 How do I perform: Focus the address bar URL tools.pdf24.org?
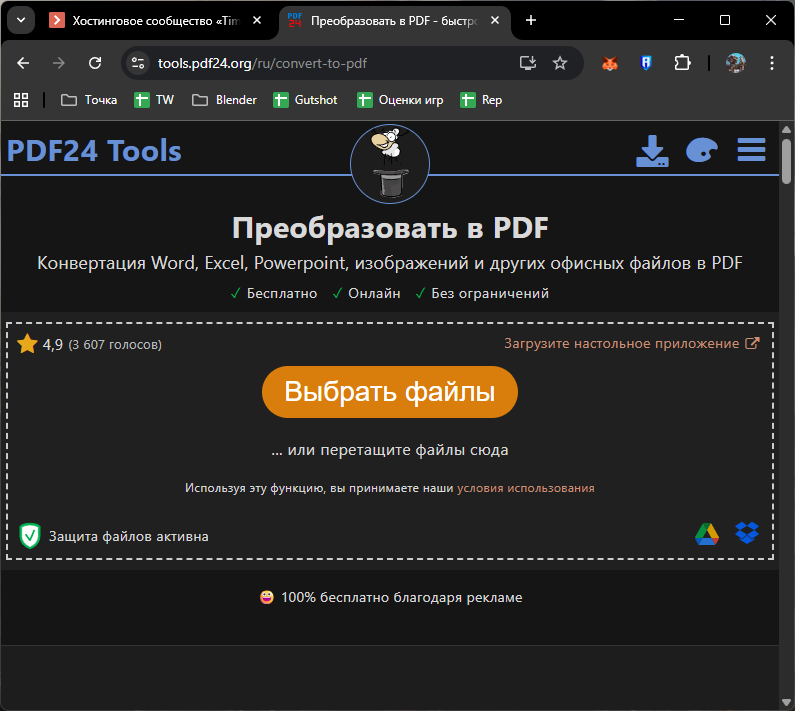pyautogui.click(x=262, y=63)
